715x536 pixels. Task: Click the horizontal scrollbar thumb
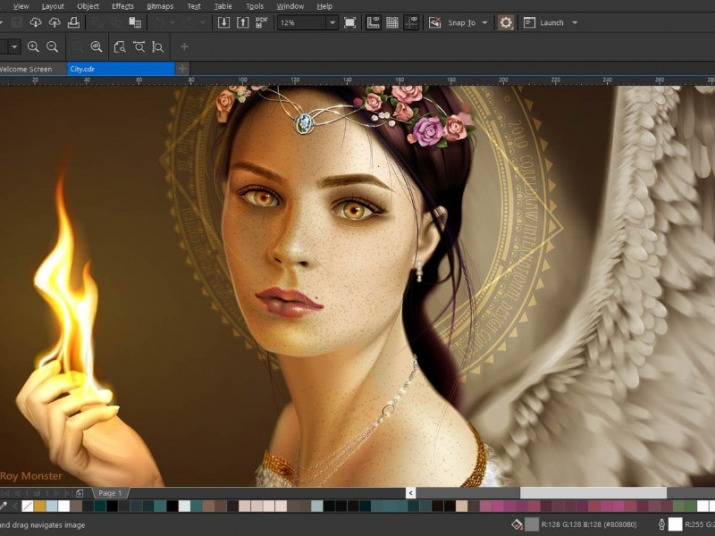pyautogui.click(x=592, y=493)
